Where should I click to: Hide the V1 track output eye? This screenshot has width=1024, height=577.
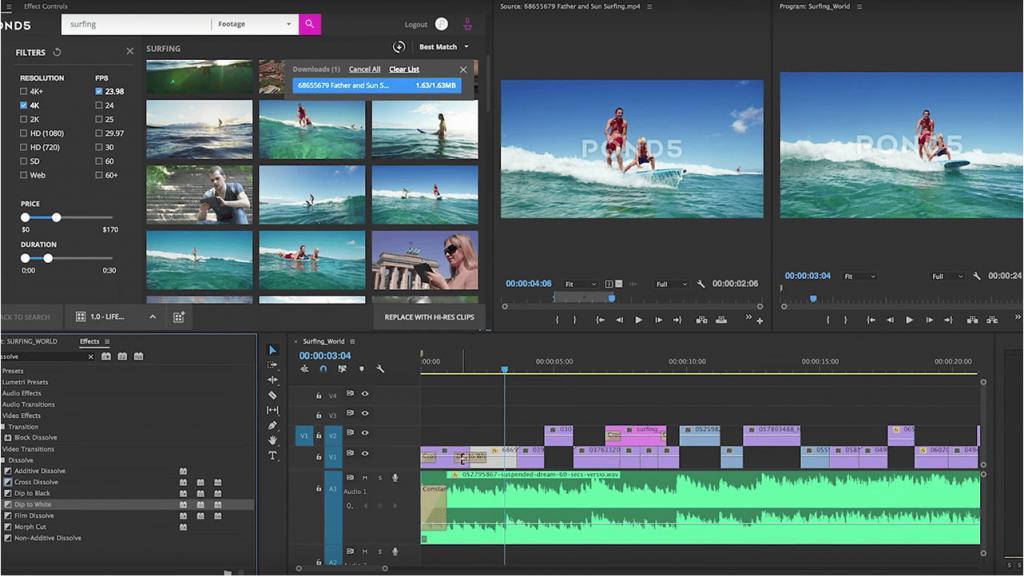(365, 452)
